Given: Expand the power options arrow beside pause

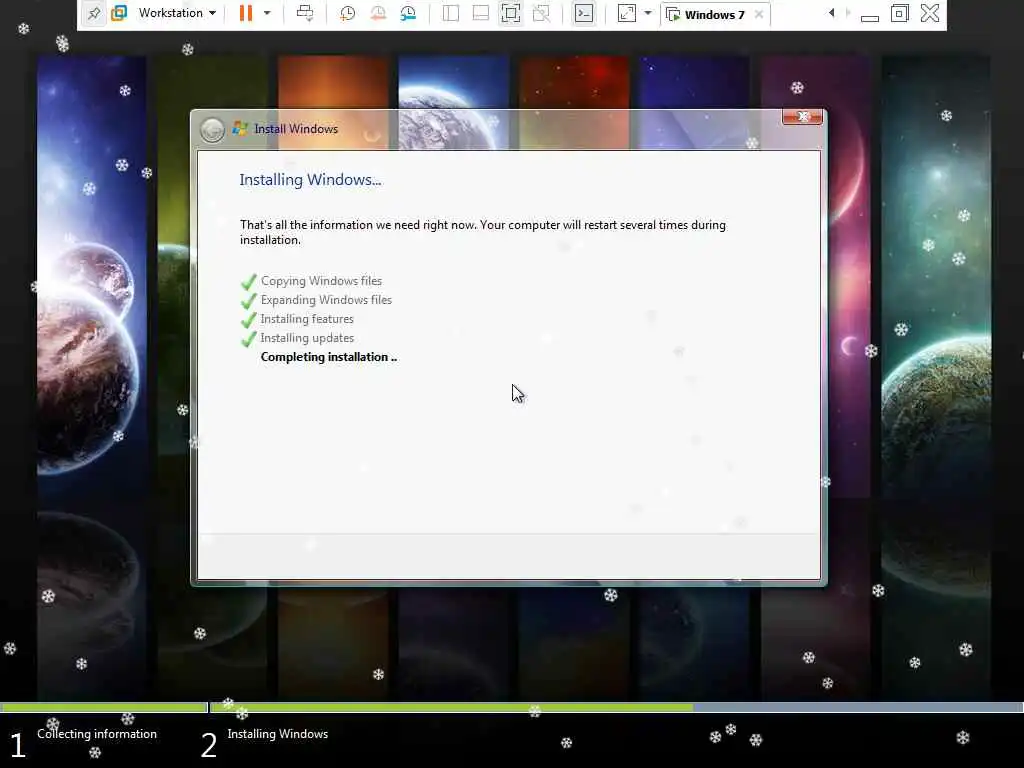Looking at the screenshot, I should pos(266,13).
